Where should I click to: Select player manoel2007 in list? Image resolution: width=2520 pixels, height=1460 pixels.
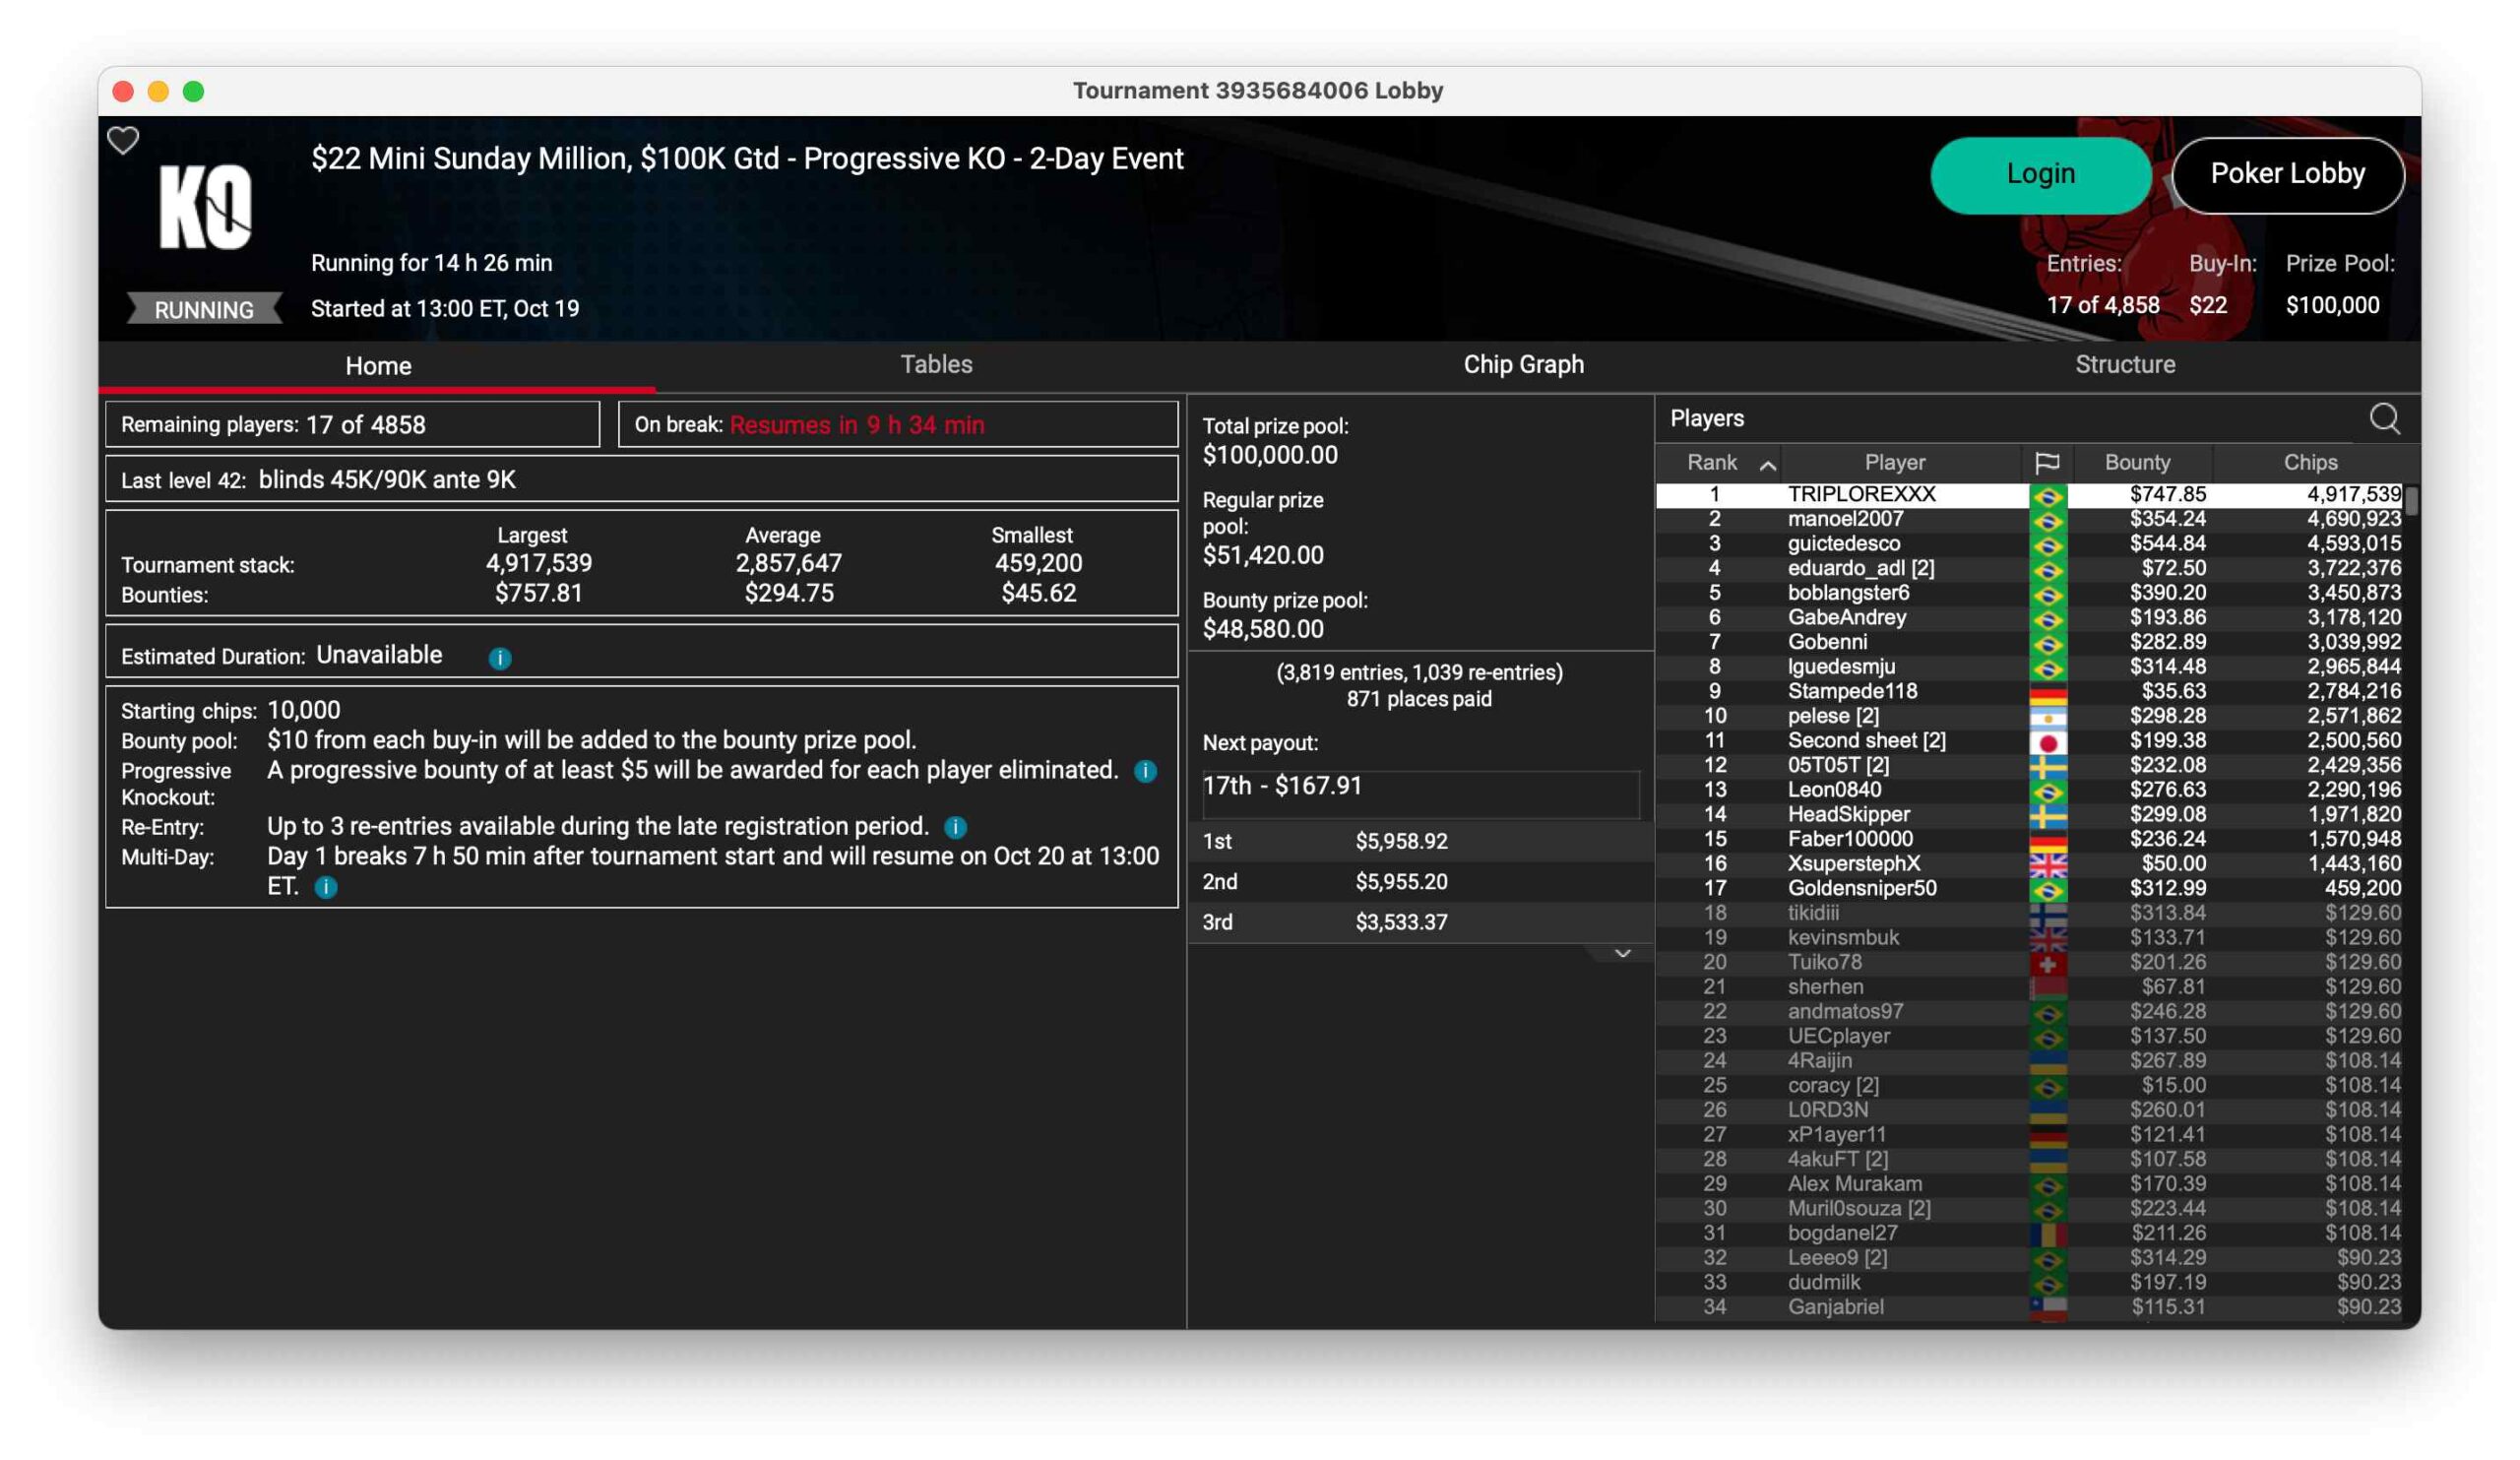(1845, 519)
